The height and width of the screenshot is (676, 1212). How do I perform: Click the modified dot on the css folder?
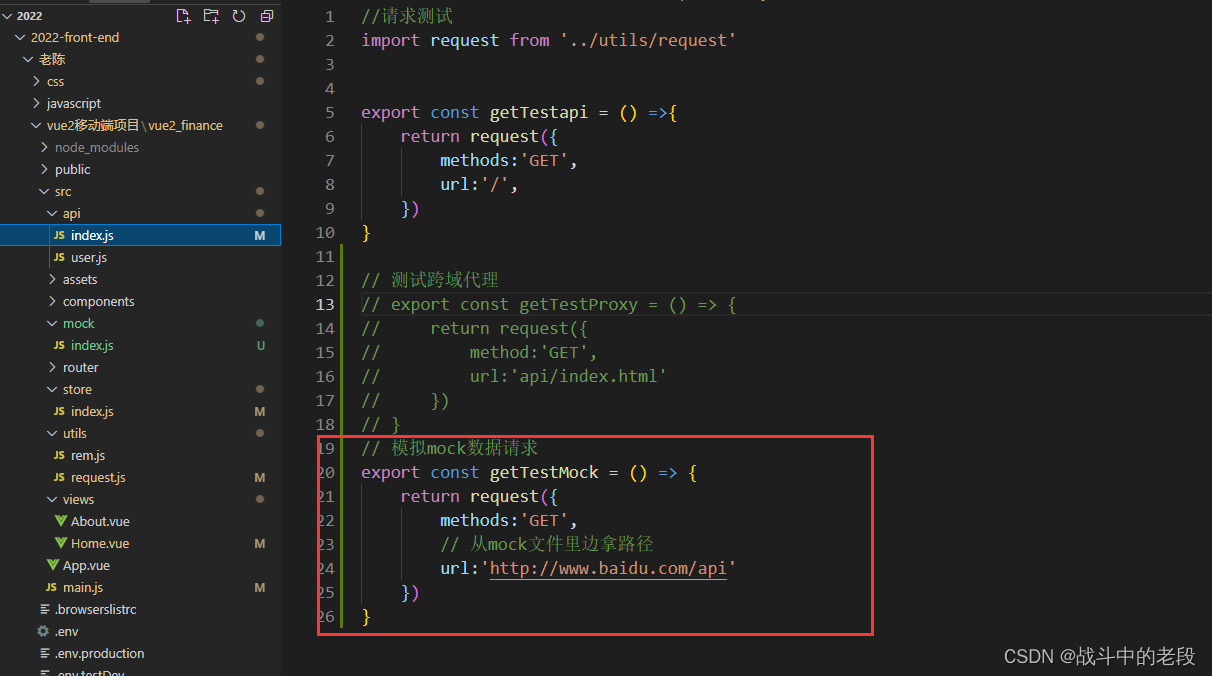[259, 81]
